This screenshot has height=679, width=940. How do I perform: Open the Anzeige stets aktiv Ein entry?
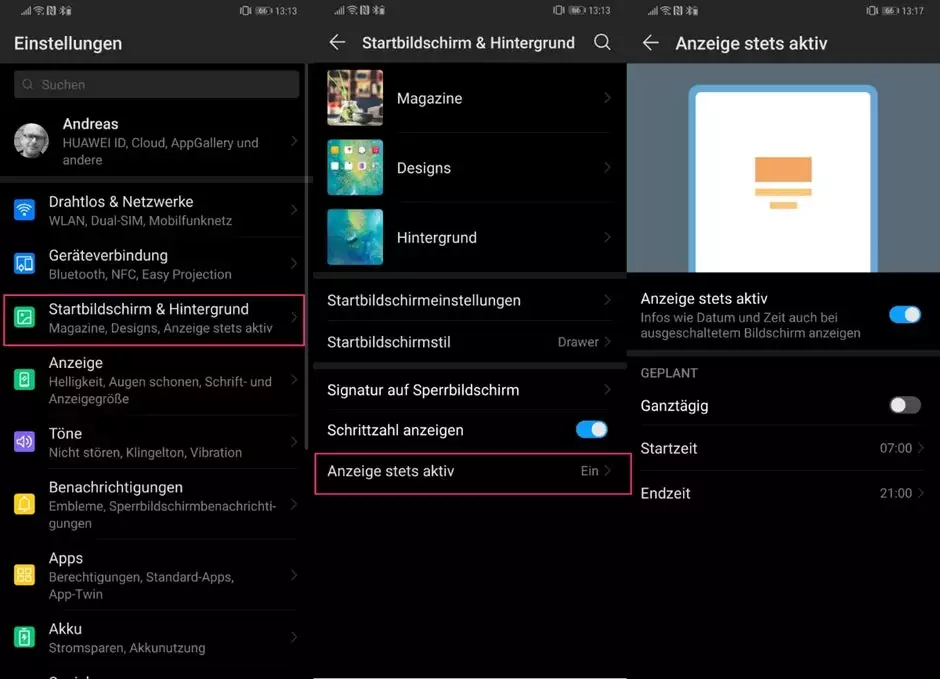click(471, 471)
